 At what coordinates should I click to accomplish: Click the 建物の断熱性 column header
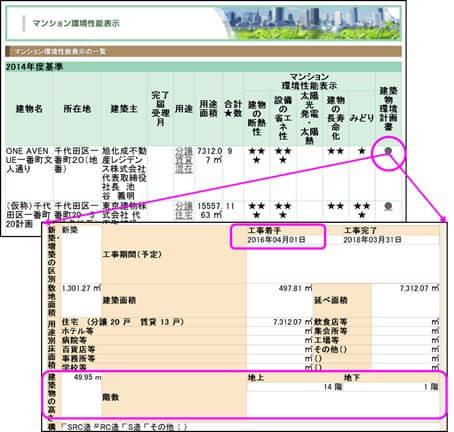click(256, 118)
